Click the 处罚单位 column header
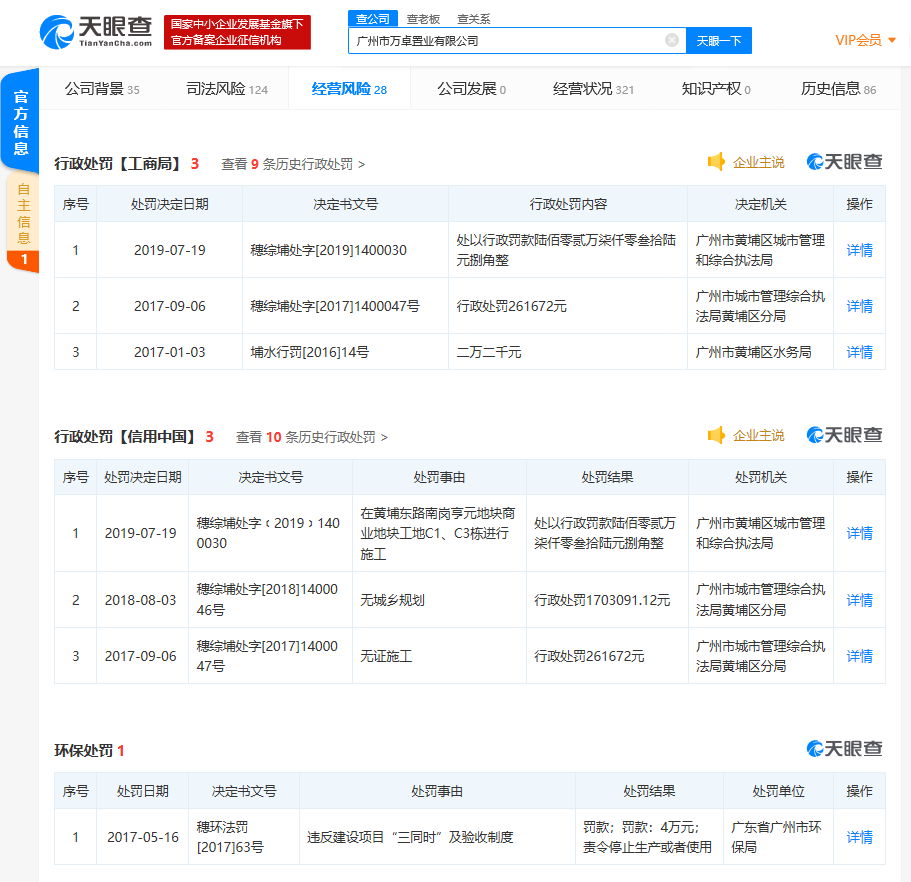 [779, 791]
